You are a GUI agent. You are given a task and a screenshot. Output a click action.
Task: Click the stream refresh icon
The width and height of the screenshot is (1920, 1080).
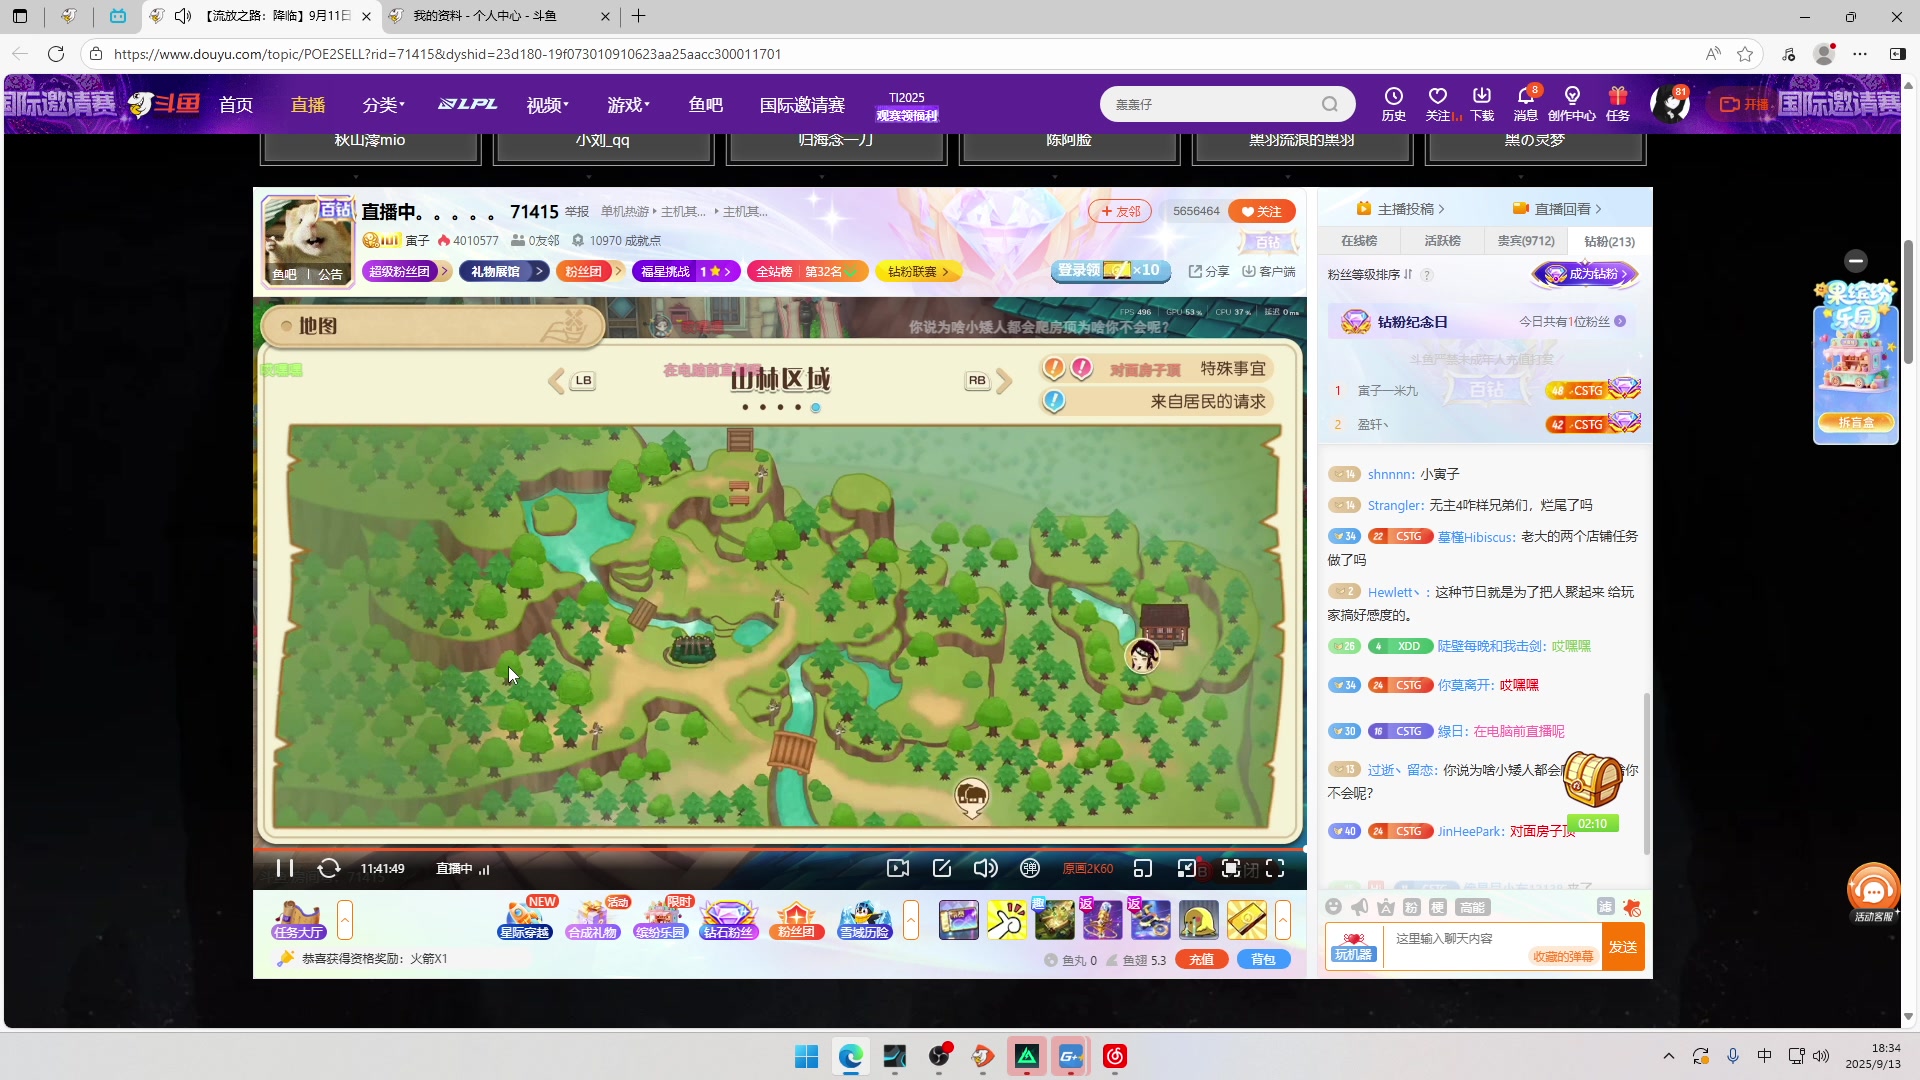pos(328,868)
